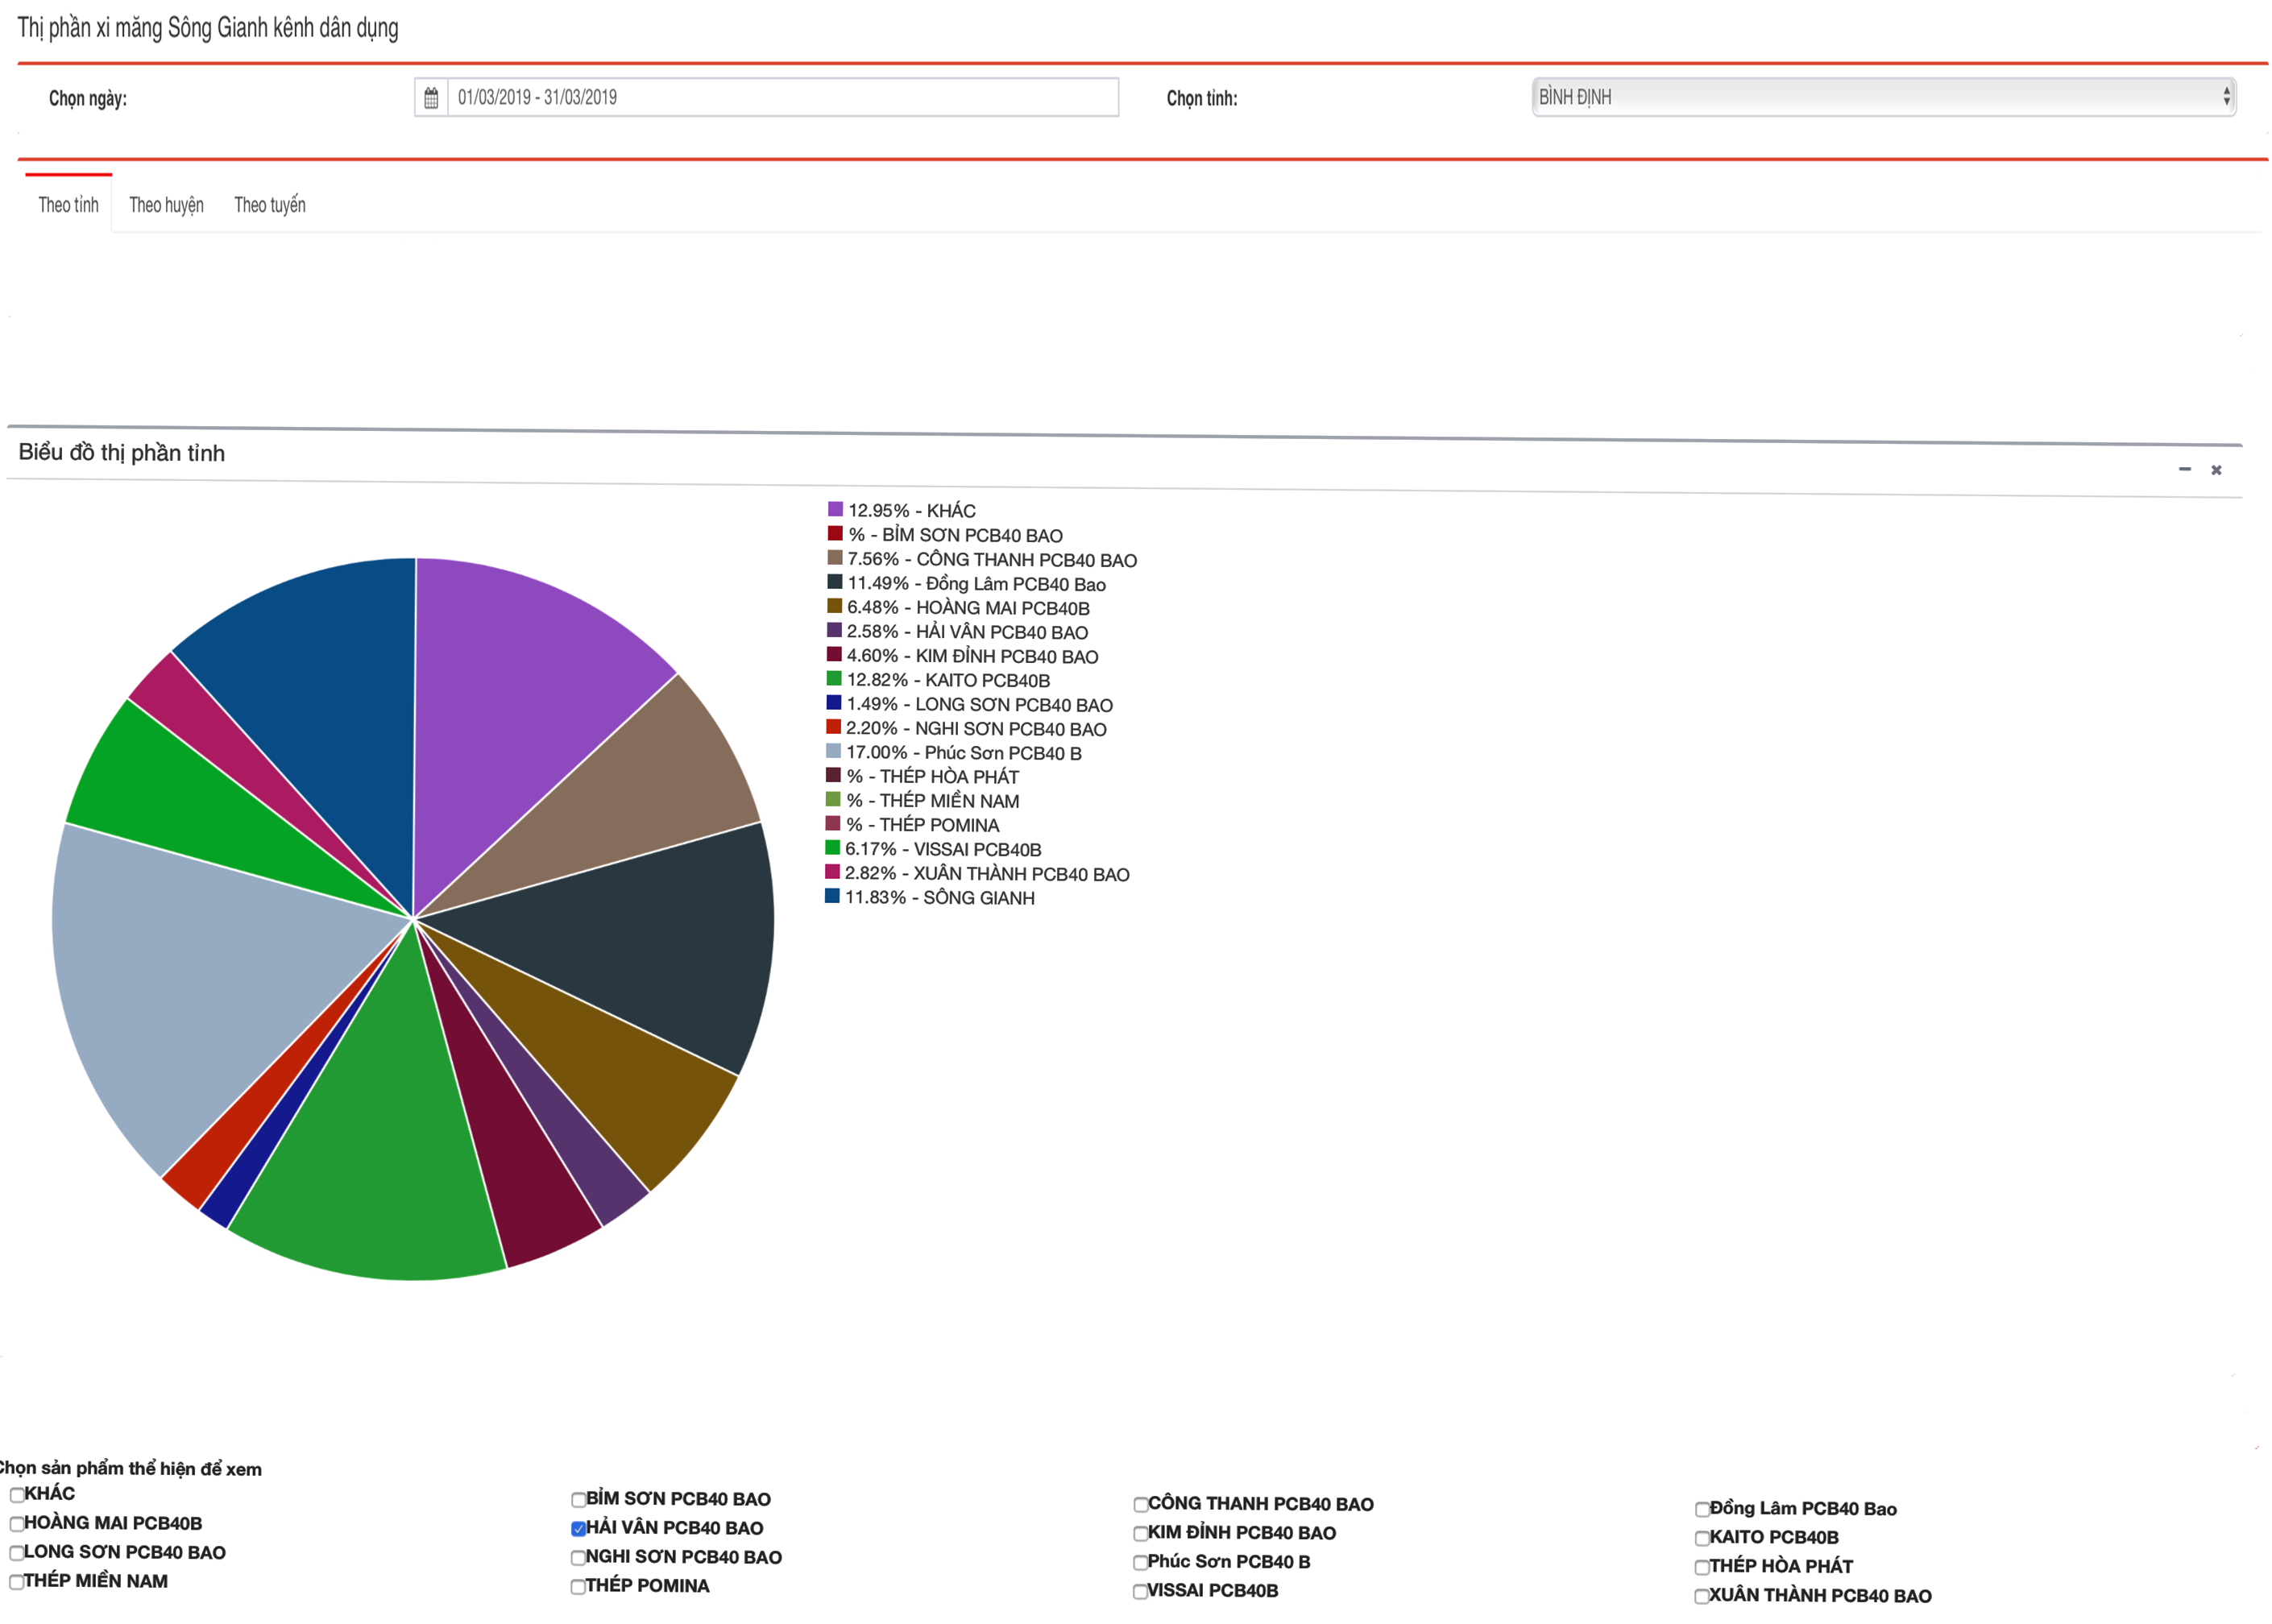Uncheck the HẢI VÂN PCB40 BAO checkbox
Image resolution: width=2272 pixels, height=1624 pixels.
click(578, 1528)
